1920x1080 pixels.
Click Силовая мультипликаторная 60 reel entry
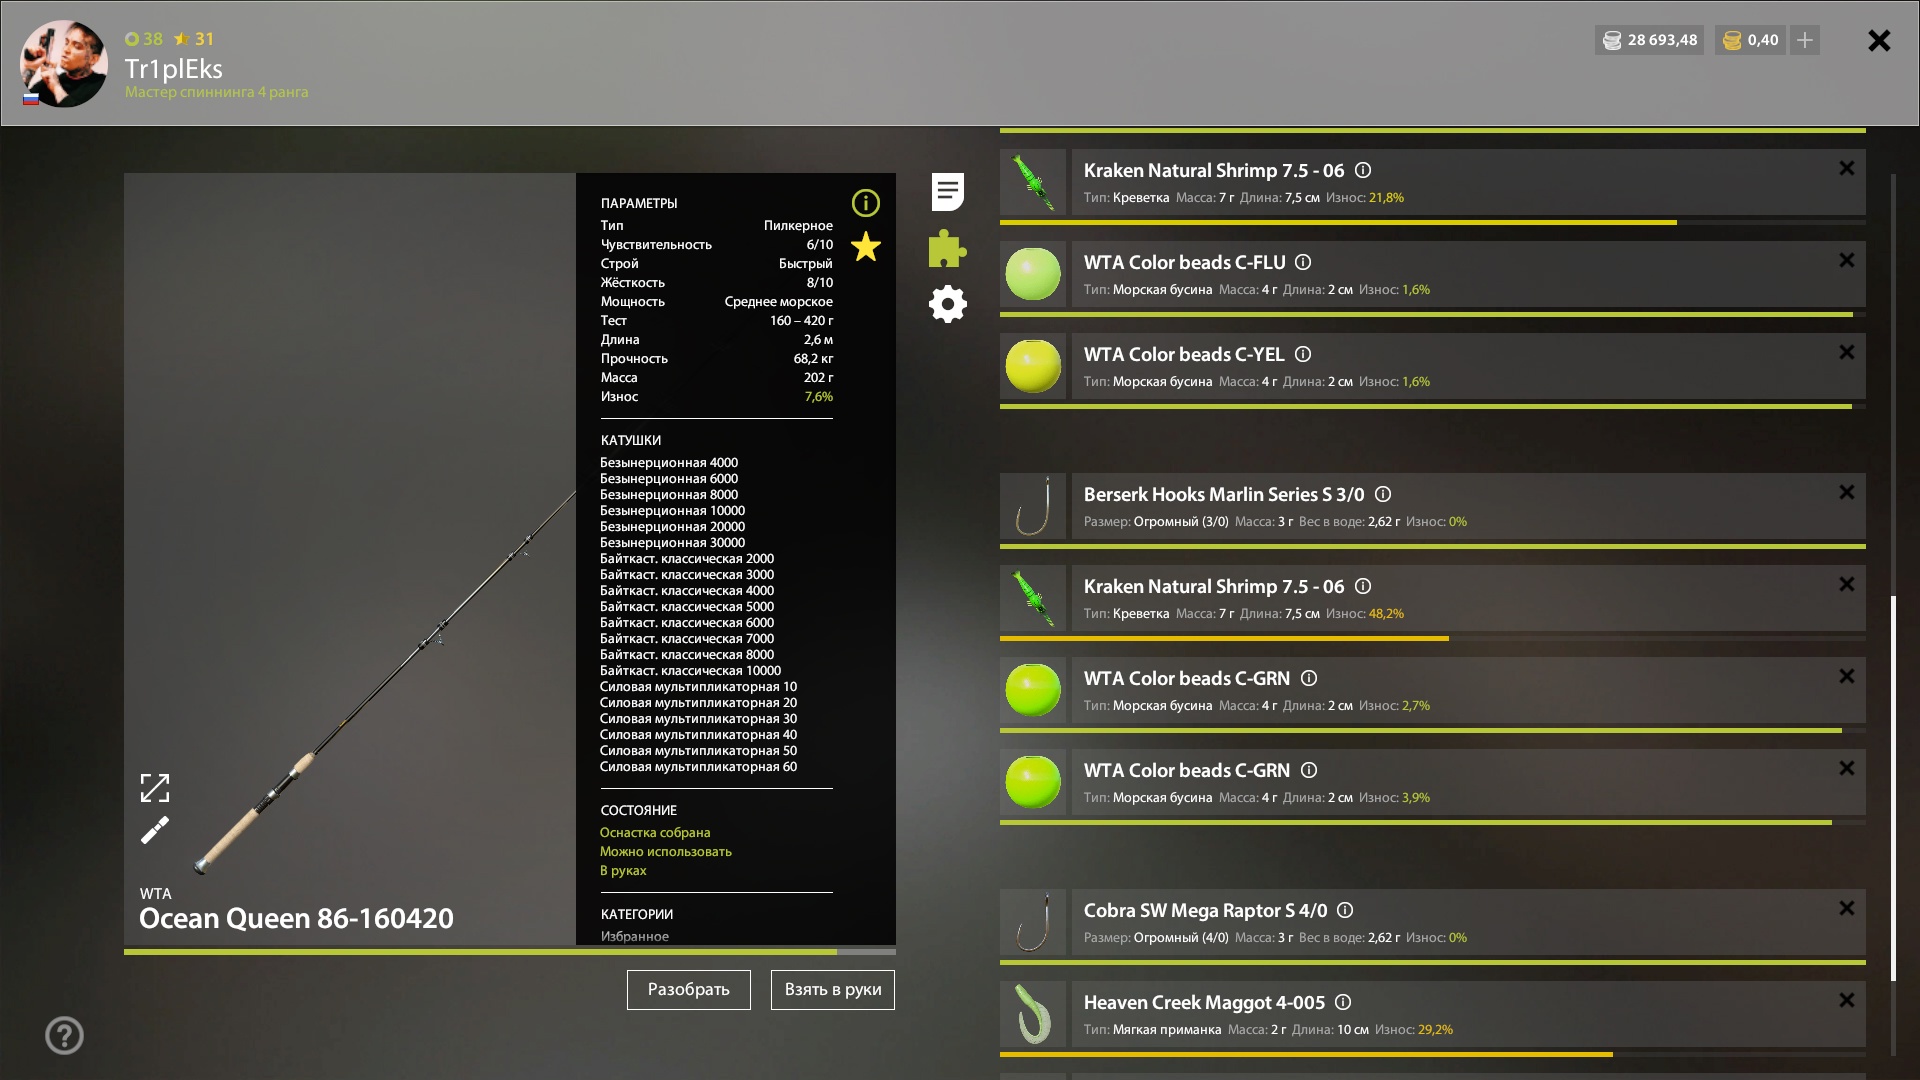698,766
